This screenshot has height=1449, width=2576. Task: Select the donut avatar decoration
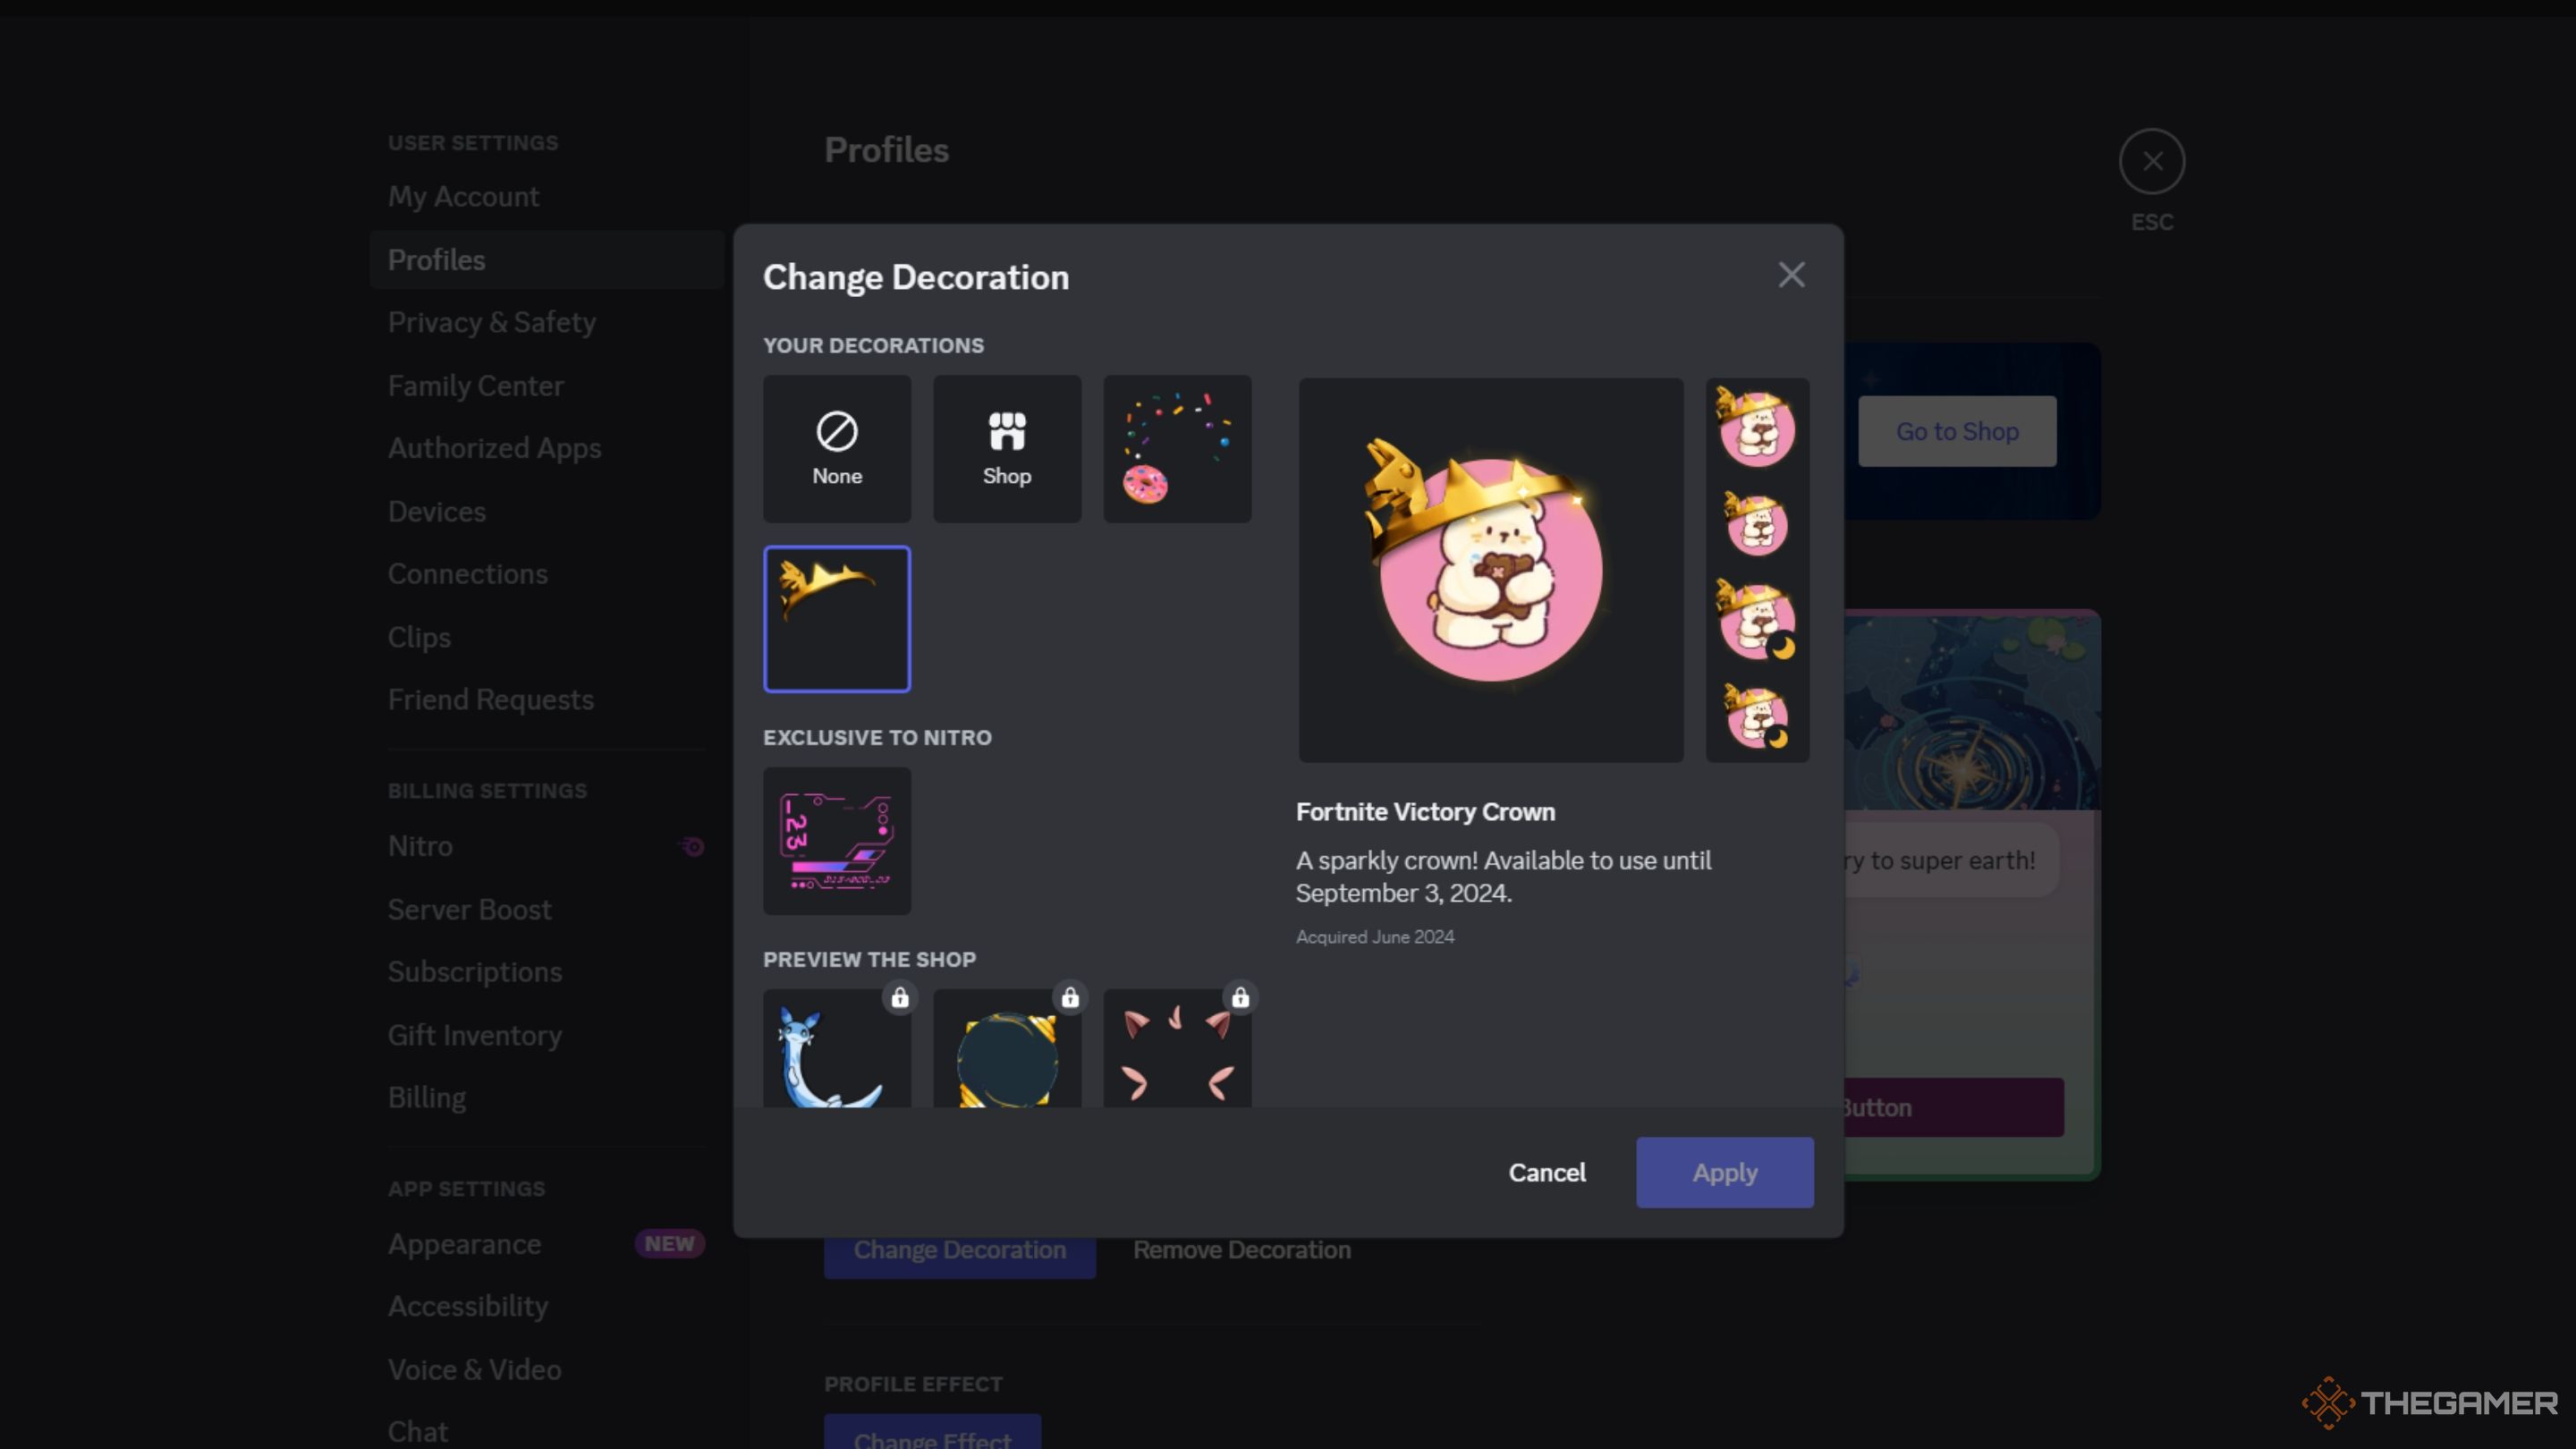(1176, 447)
